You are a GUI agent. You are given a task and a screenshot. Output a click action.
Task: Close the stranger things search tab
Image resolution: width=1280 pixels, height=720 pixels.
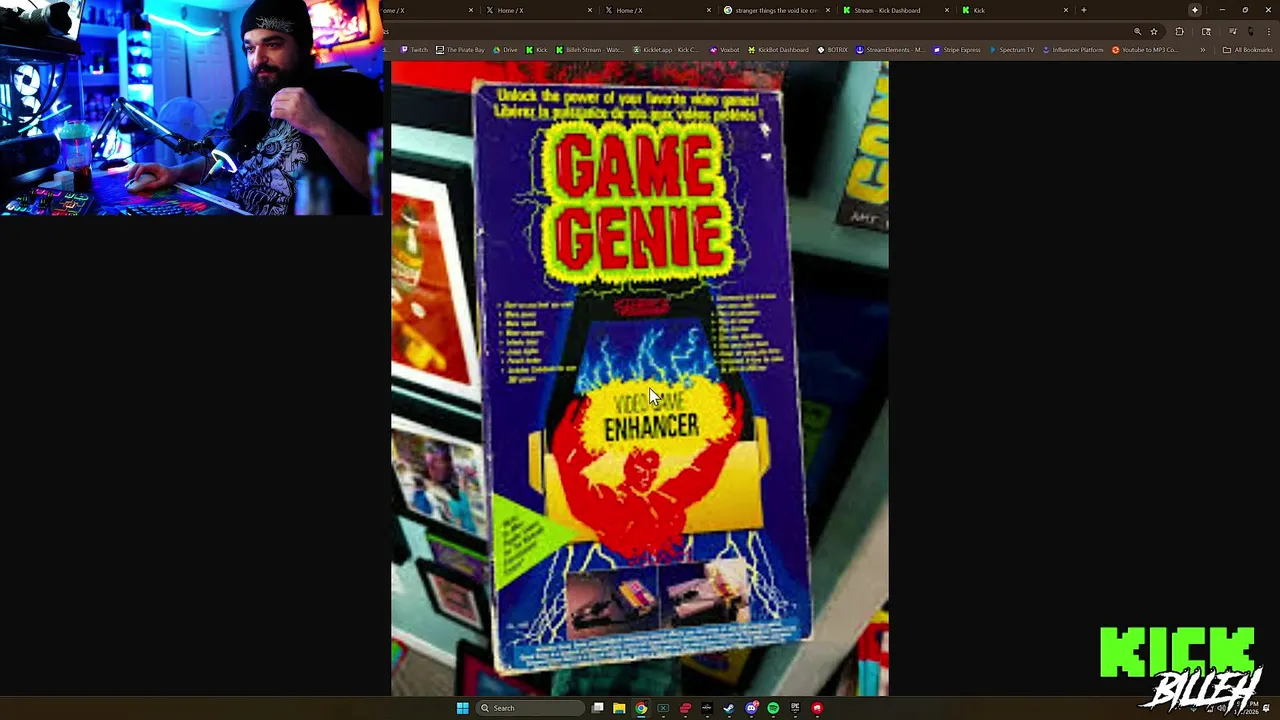(x=828, y=10)
